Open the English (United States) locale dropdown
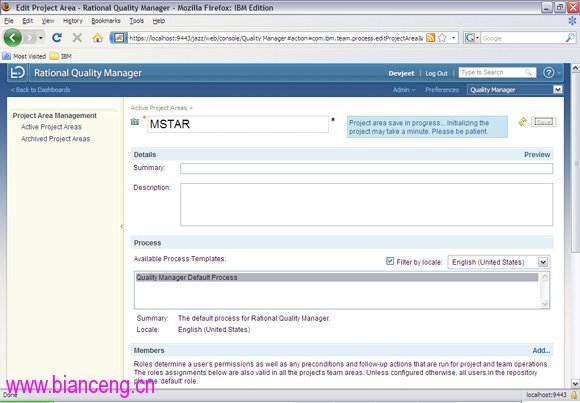Image resolution: width=580 pixels, height=403 pixels. [x=499, y=262]
